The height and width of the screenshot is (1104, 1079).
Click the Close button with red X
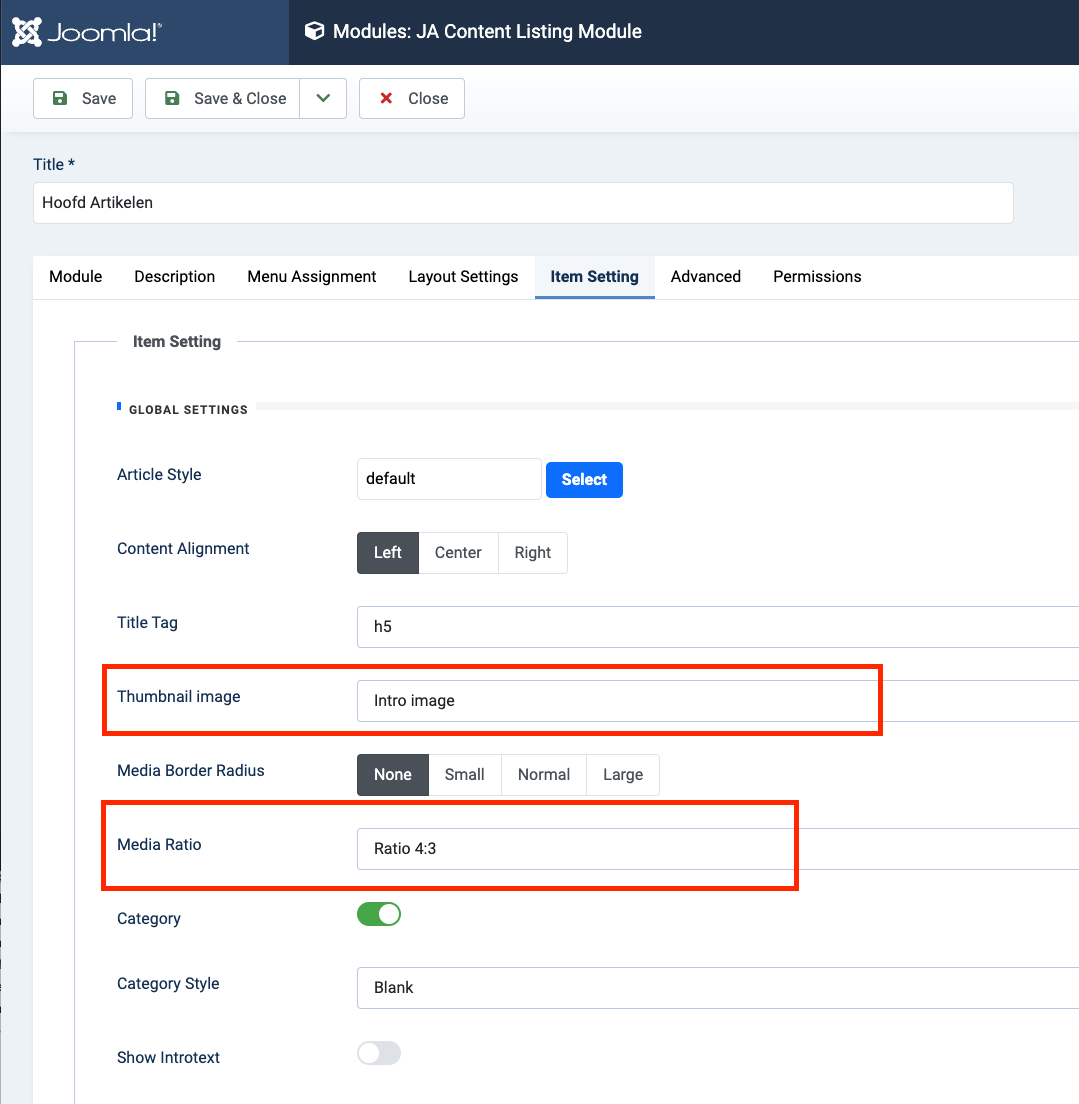tap(412, 98)
